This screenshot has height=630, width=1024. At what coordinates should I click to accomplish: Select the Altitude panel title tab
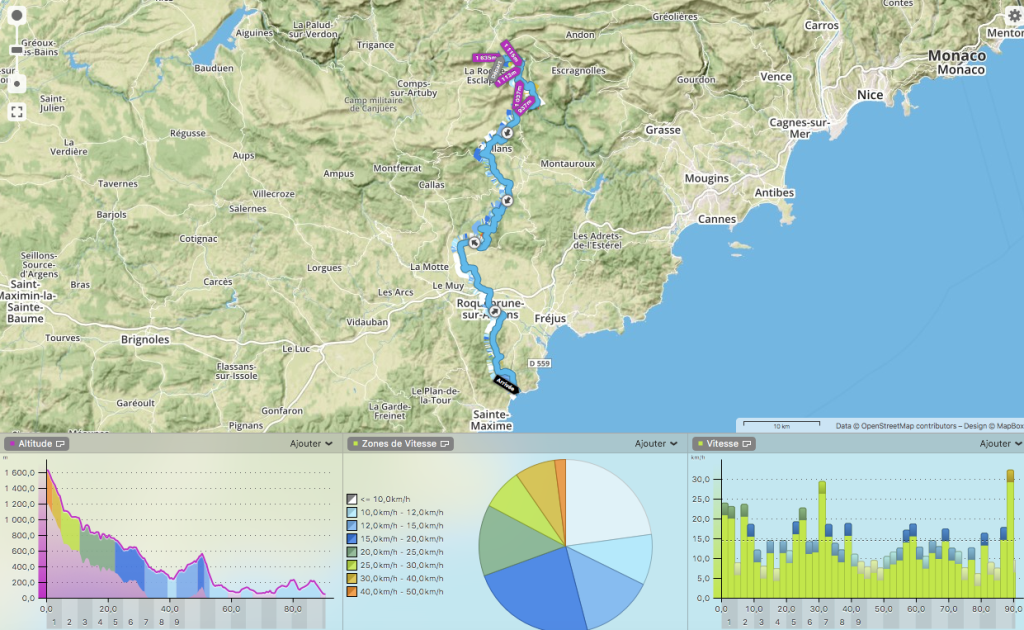tap(34, 443)
